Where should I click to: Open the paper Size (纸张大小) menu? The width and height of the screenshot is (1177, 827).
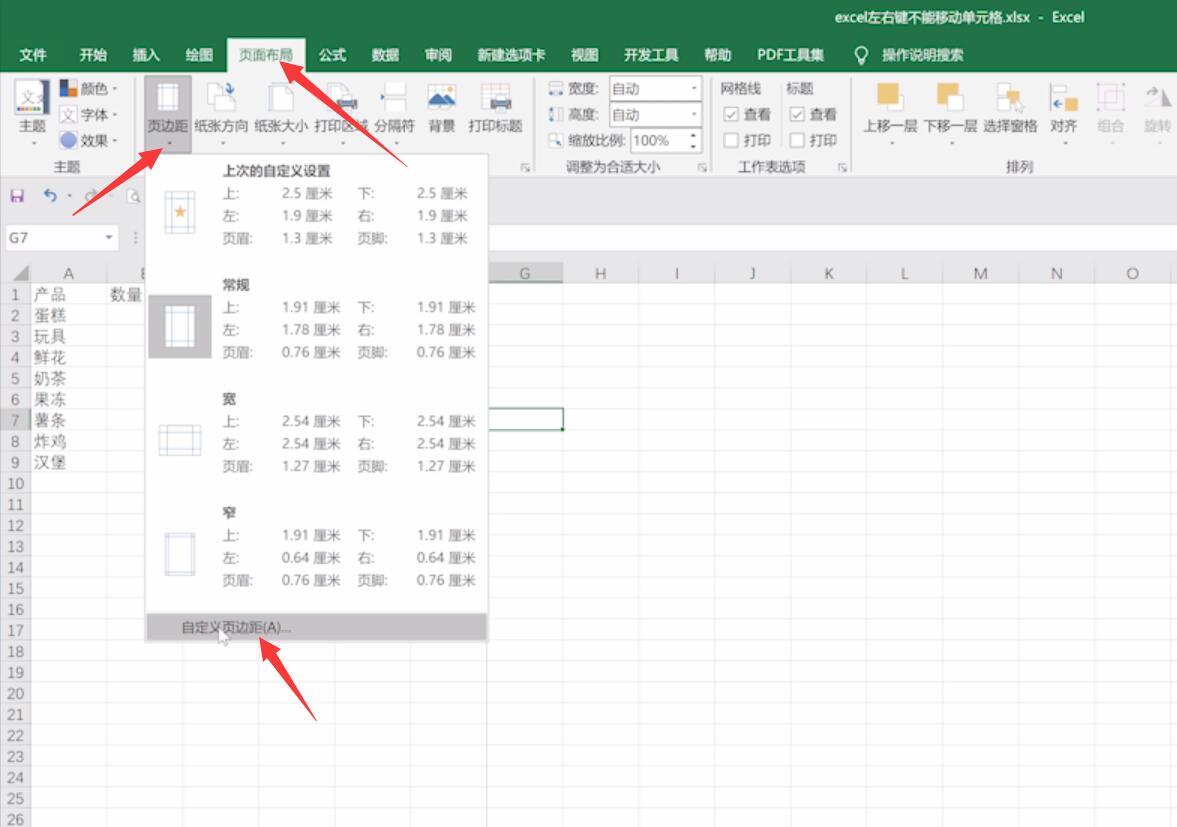[281, 111]
